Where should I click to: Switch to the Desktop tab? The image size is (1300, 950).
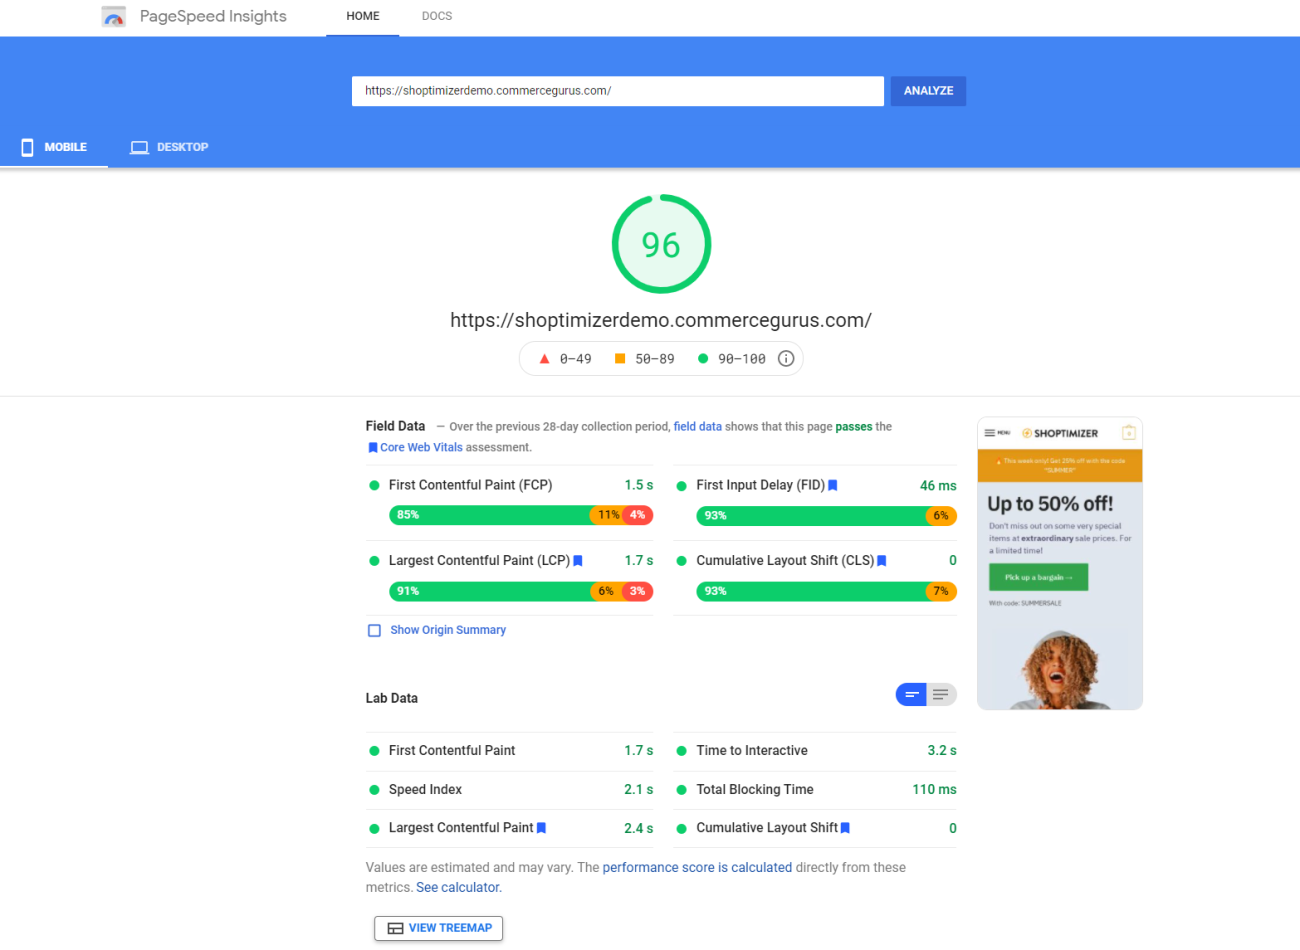pos(169,147)
